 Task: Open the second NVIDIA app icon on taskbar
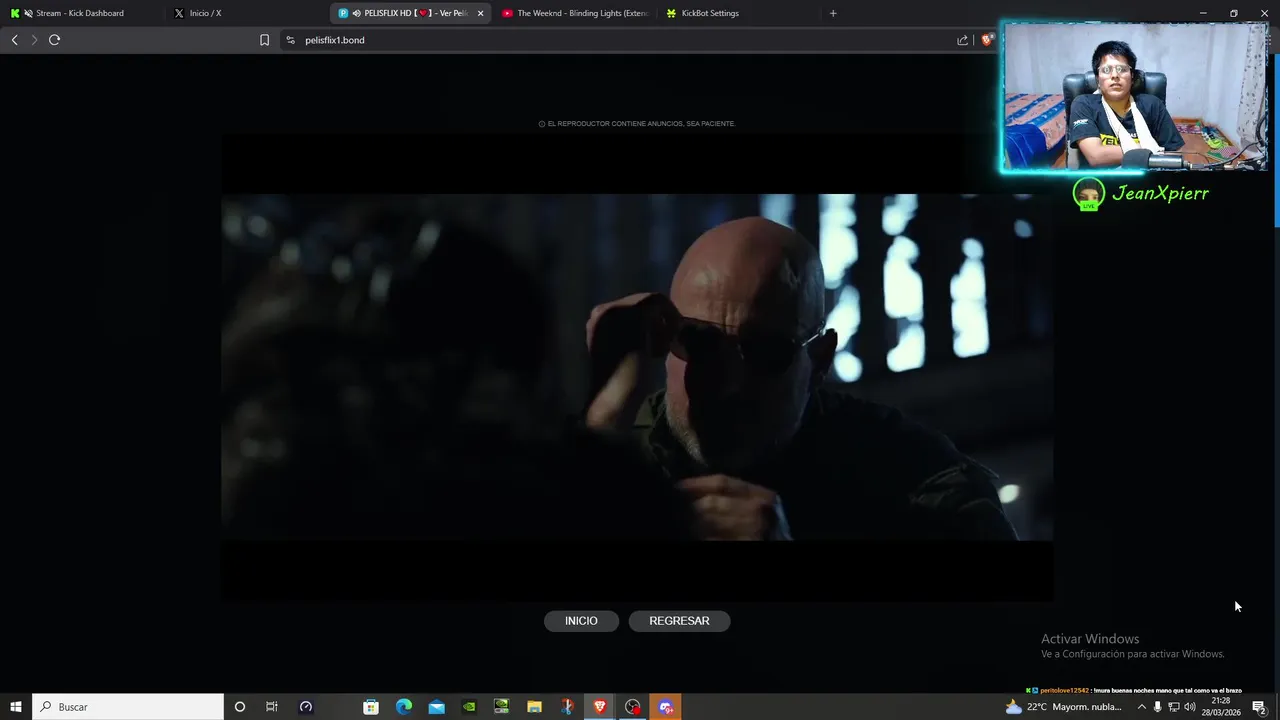(x=502, y=707)
